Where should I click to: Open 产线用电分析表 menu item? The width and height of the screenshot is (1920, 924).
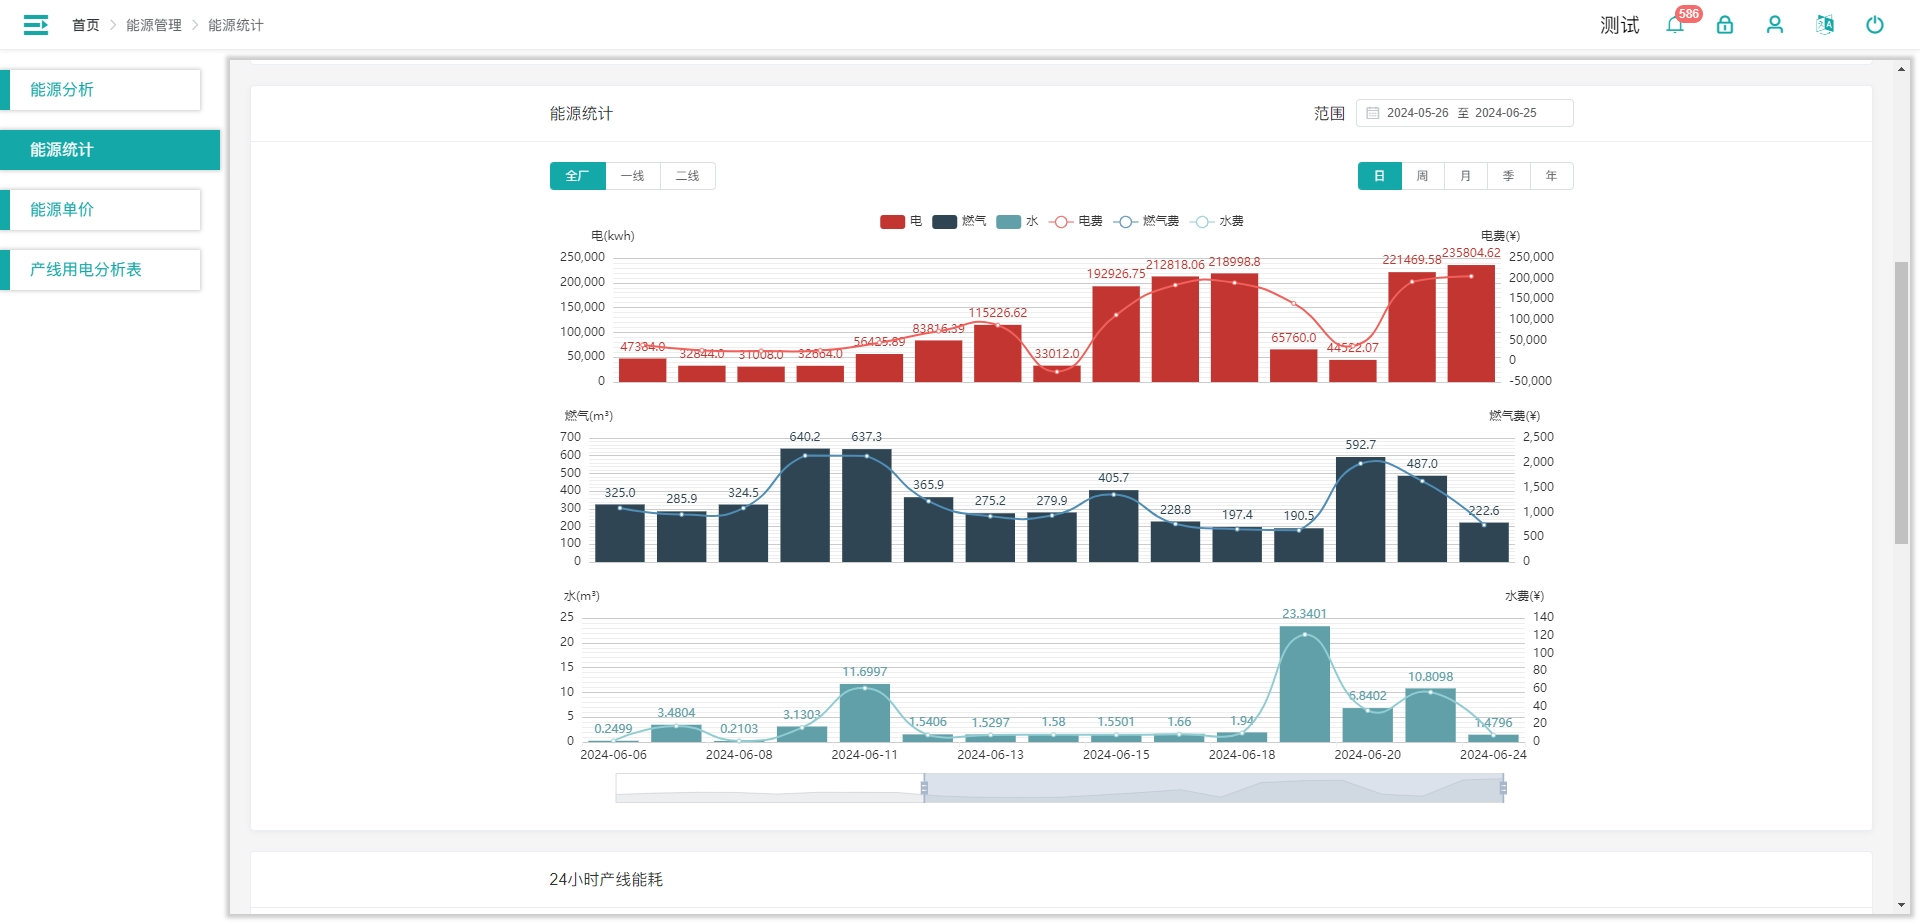(101, 270)
